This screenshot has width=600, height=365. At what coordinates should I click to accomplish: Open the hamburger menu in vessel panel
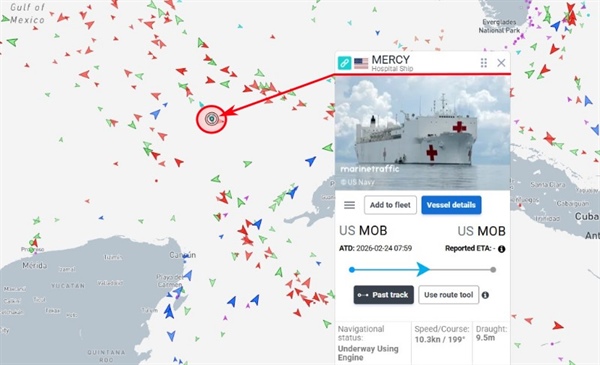pyautogui.click(x=349, y=205)
